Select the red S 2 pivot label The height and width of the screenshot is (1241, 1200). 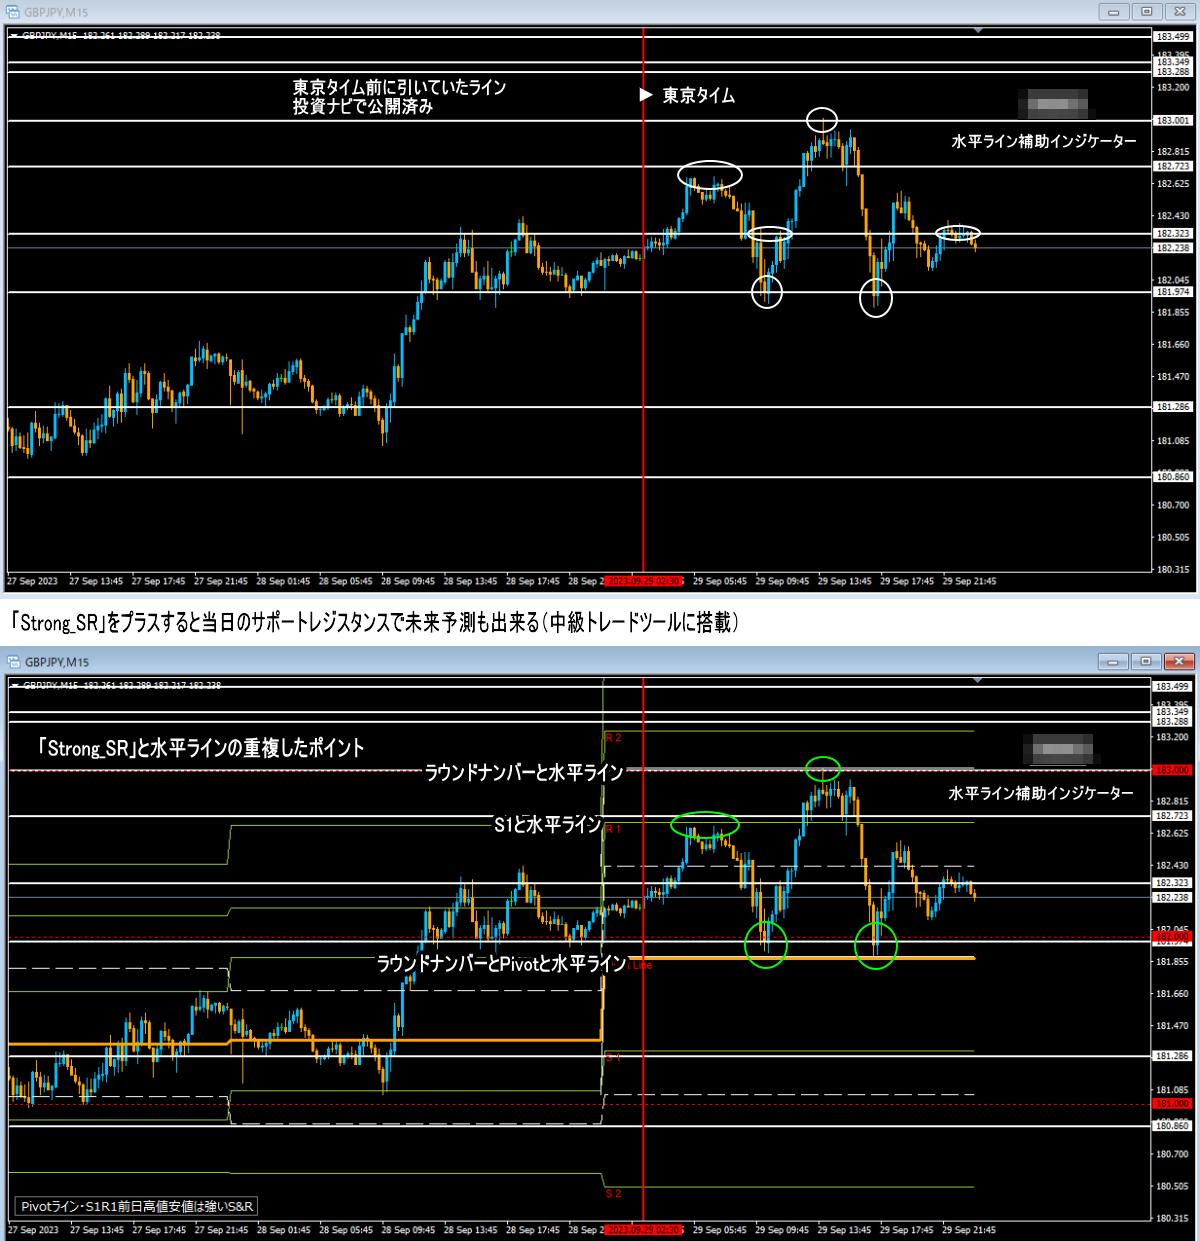point(613,1194)
